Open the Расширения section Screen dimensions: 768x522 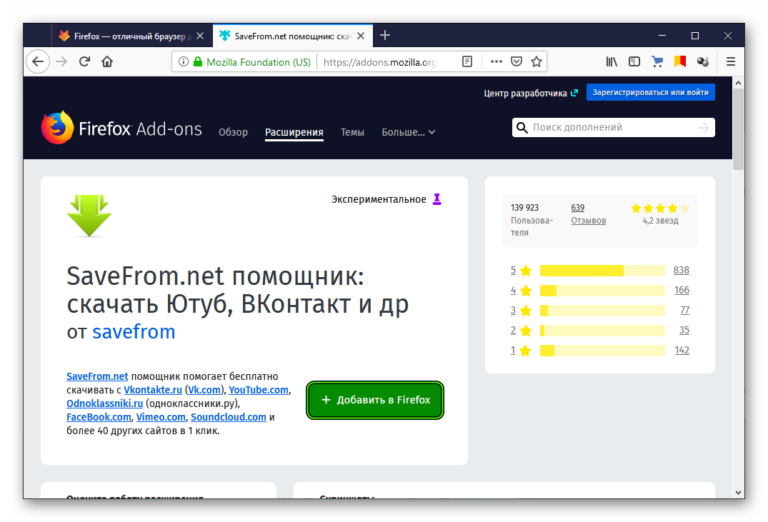click(x=294, y=132)
